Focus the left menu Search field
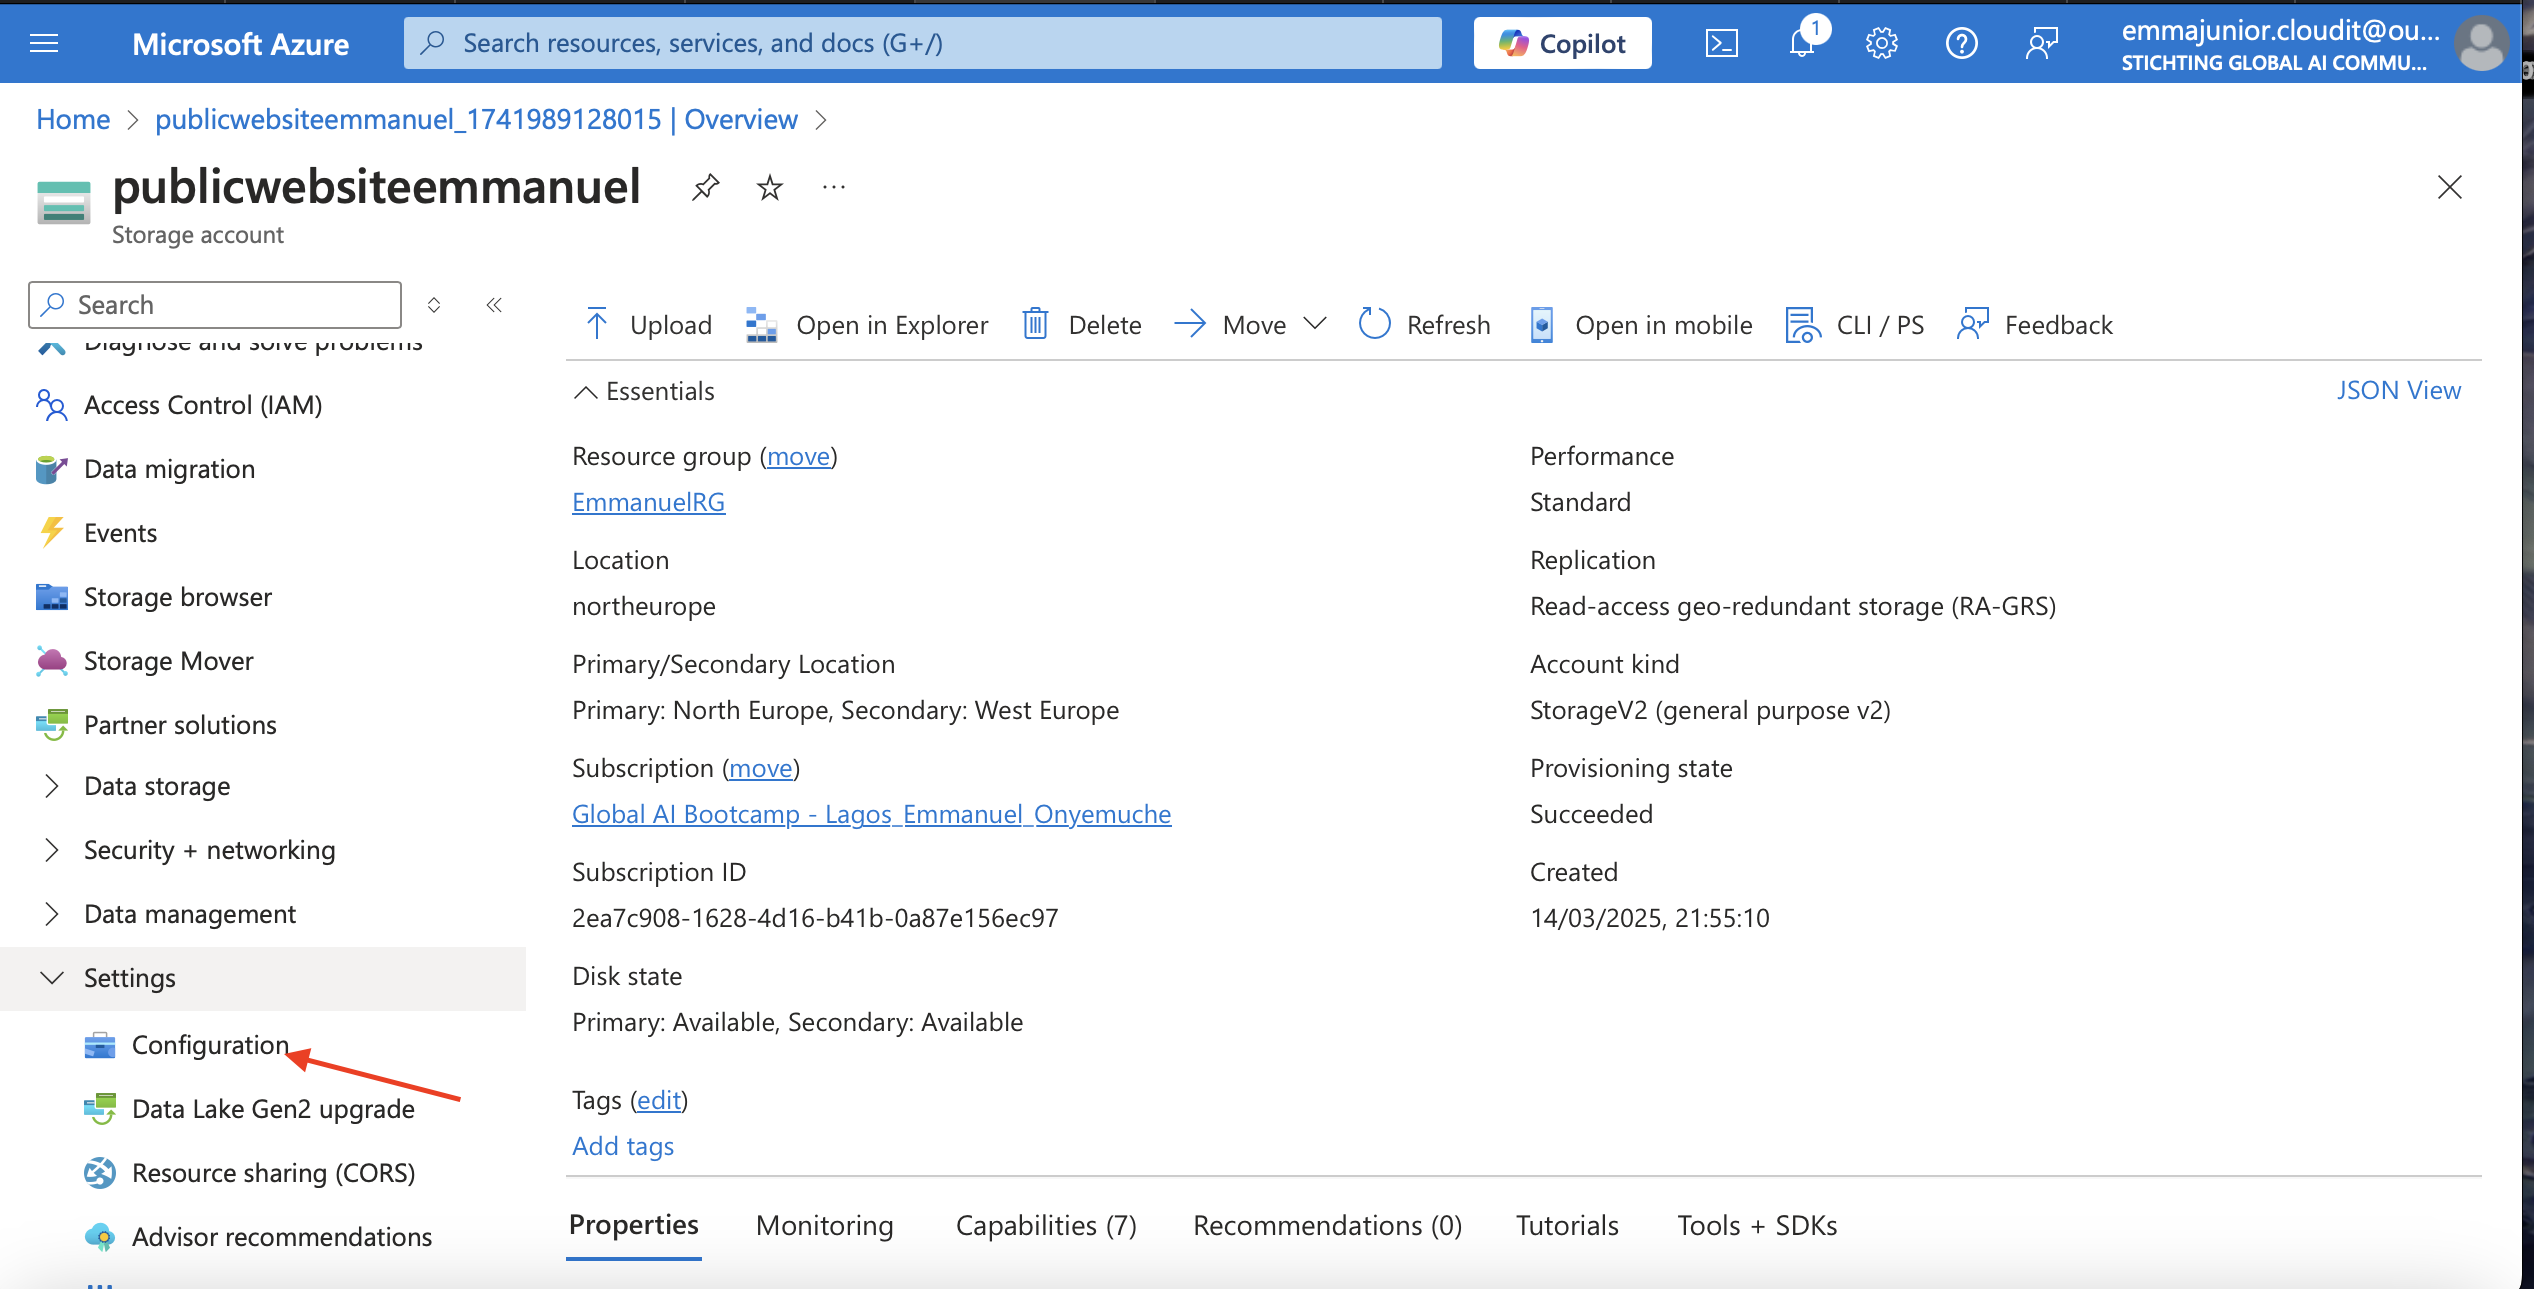2534x1289 pixels. coord(215,305)
